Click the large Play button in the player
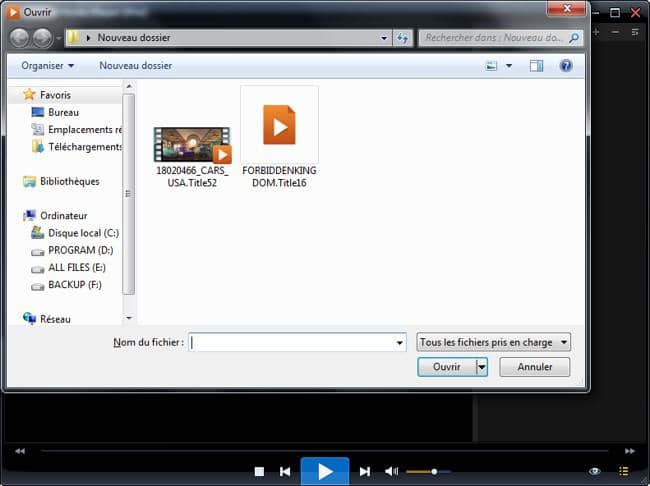650x486 pixels. 325,471
